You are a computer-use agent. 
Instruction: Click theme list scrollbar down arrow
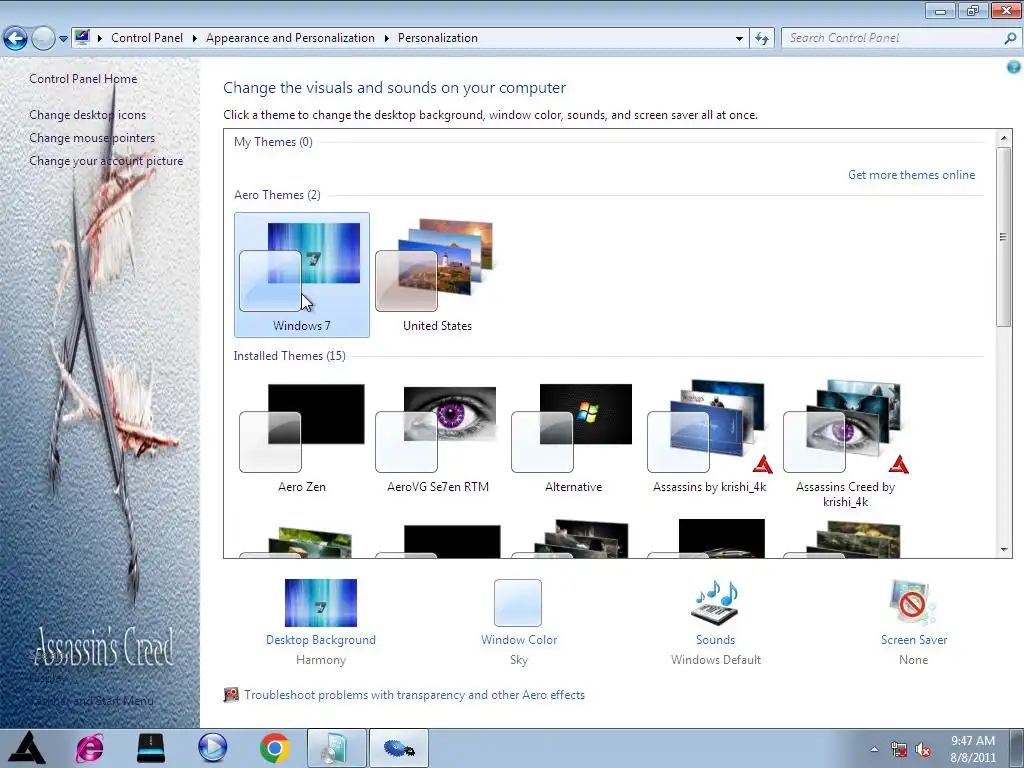click(x=1004, y=550)
